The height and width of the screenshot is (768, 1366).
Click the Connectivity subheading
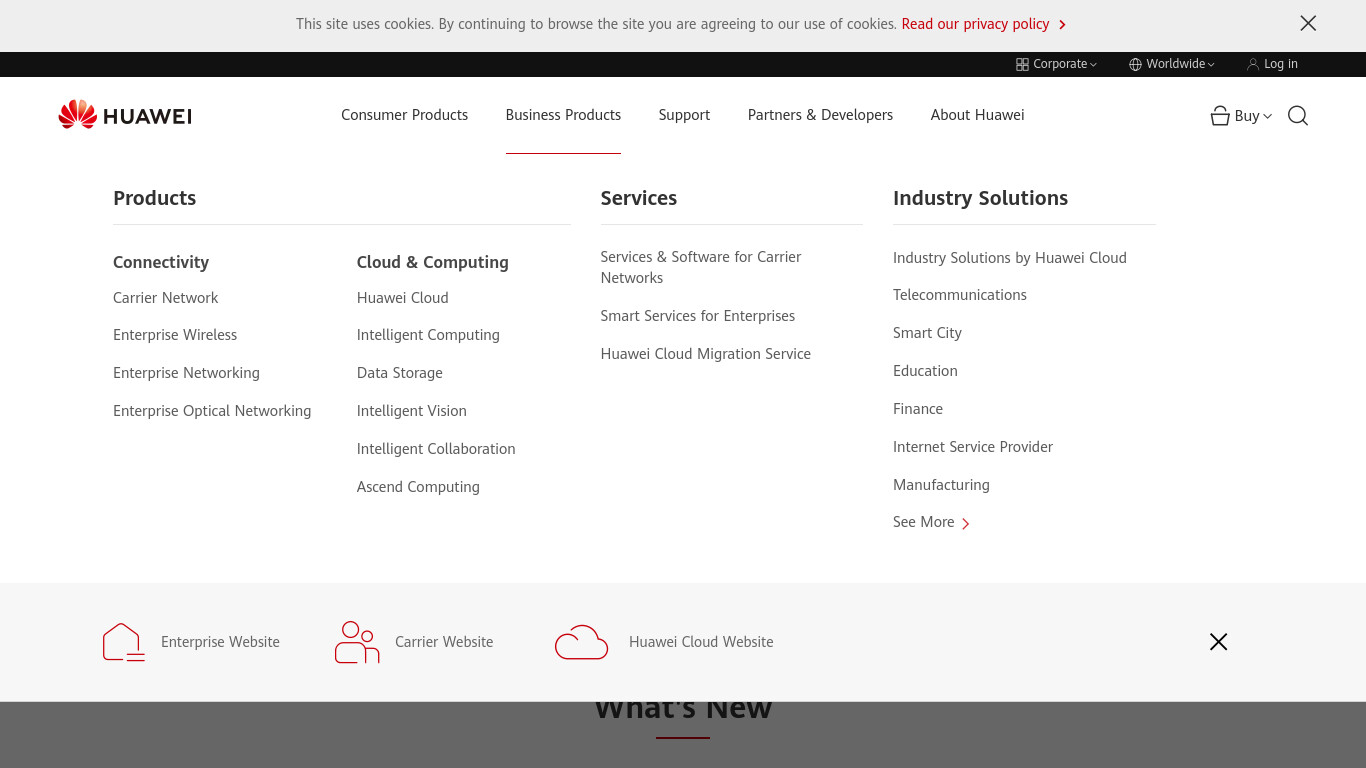click(161, 262)
